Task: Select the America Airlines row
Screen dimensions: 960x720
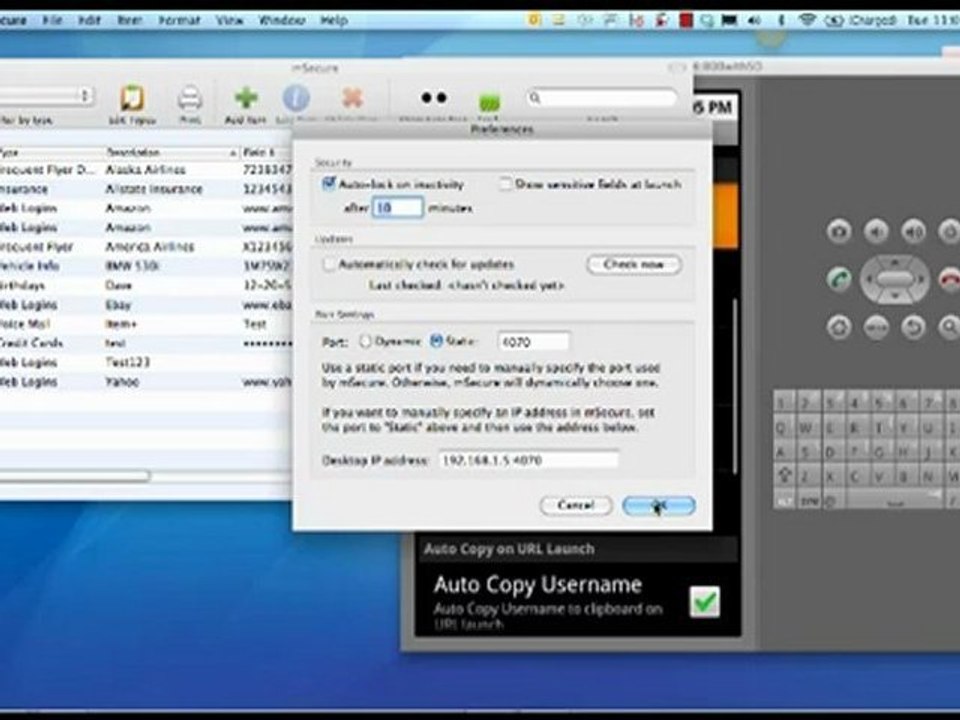Action: (146, 247)
